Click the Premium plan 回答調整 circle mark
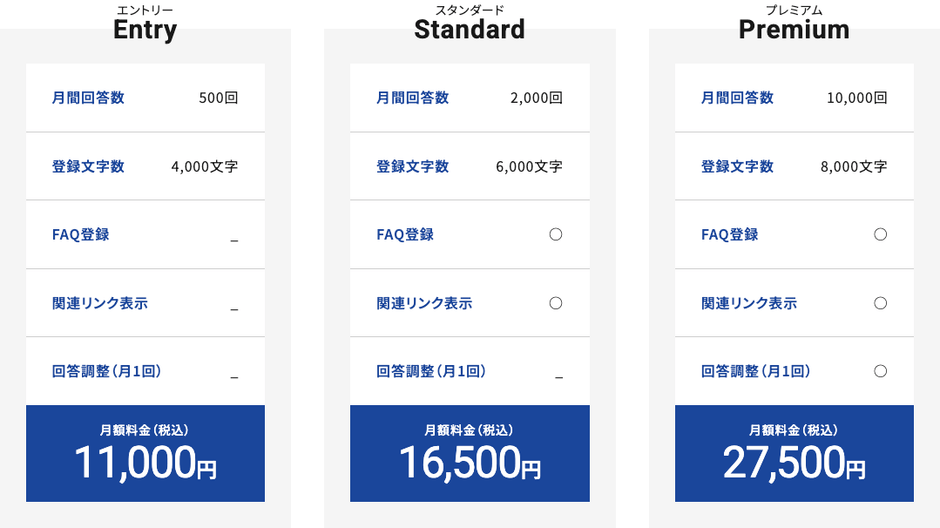 (880, 371)
